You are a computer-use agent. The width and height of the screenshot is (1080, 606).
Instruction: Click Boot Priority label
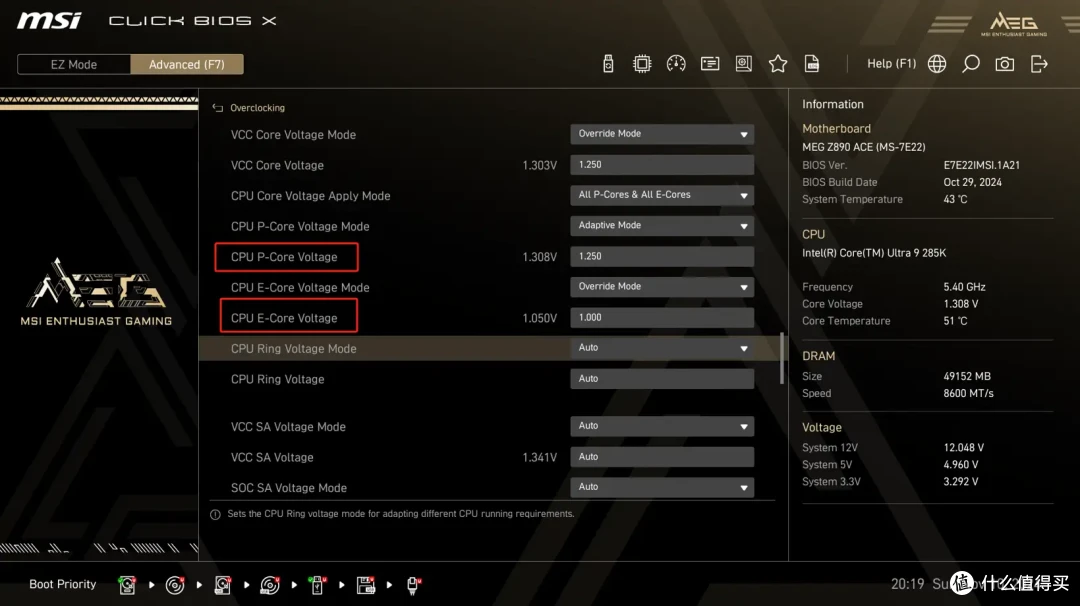[x=63, y=585]
